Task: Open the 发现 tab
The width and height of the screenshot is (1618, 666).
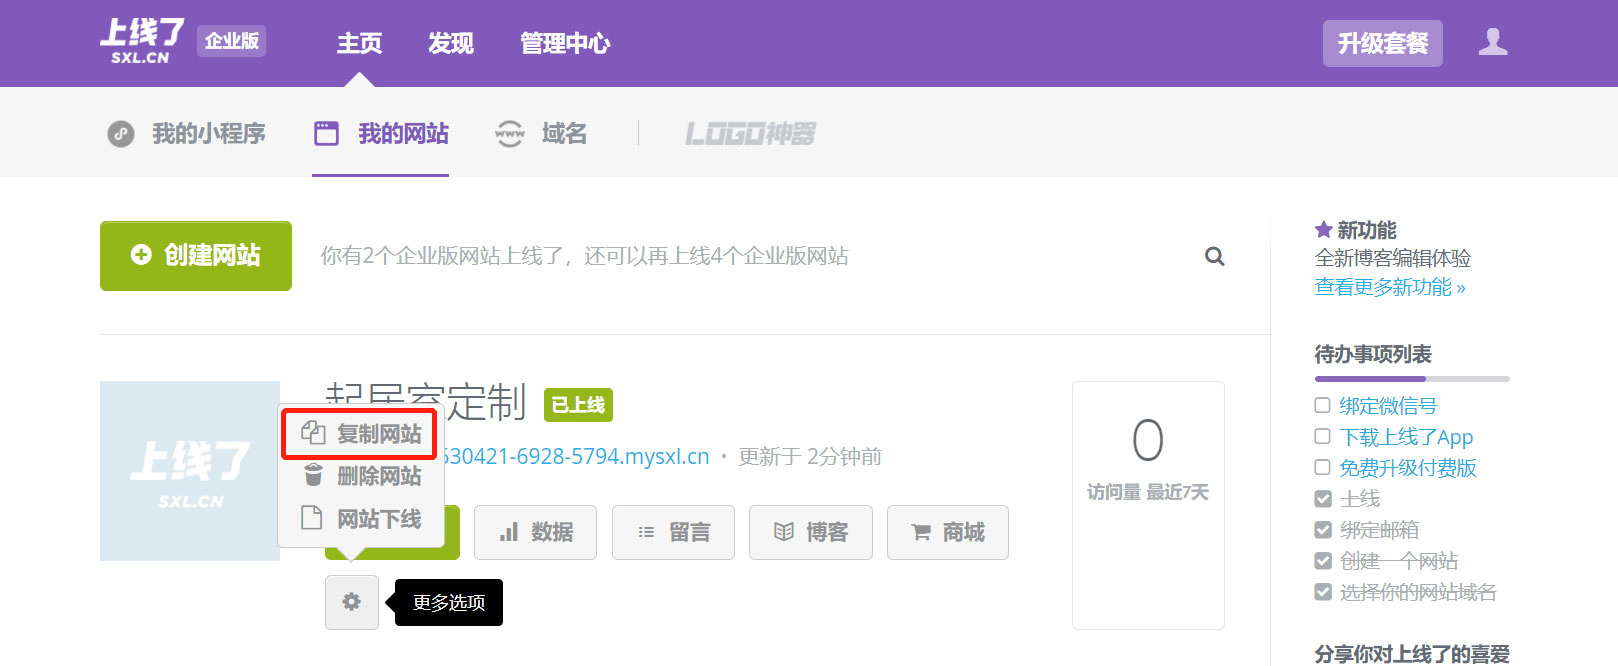Action: pos(451,43)
